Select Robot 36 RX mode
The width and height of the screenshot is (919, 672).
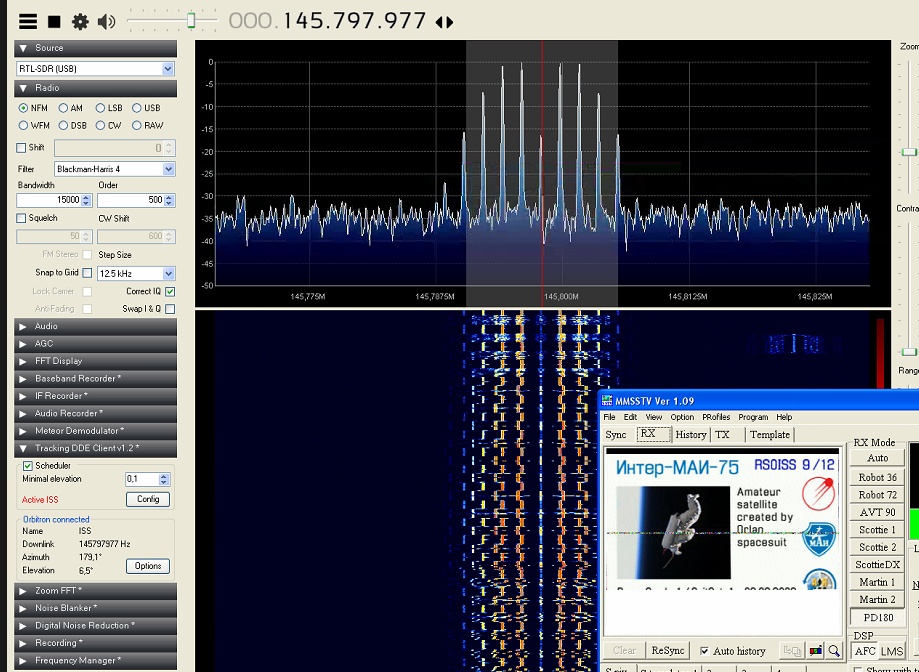(877, 477)
